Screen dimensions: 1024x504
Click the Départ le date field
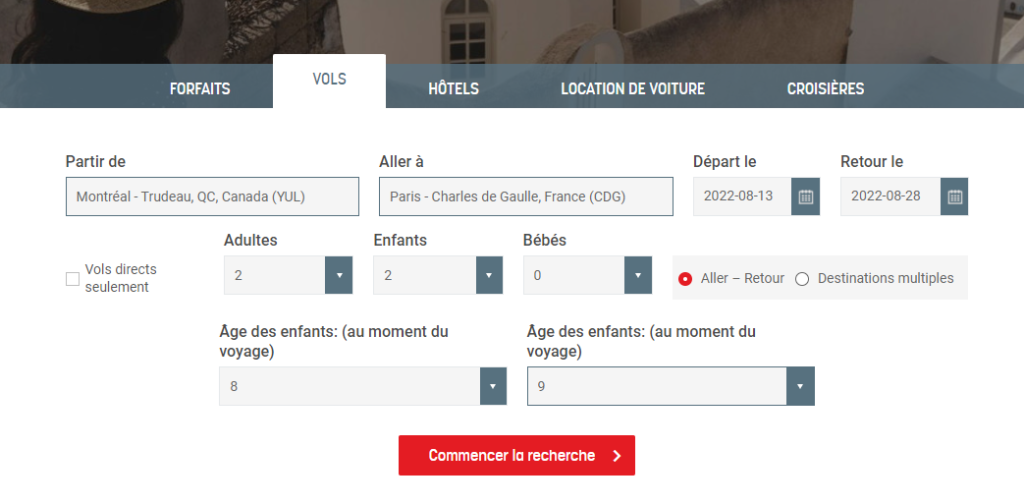pyautogui.click(x=741, y=197)
